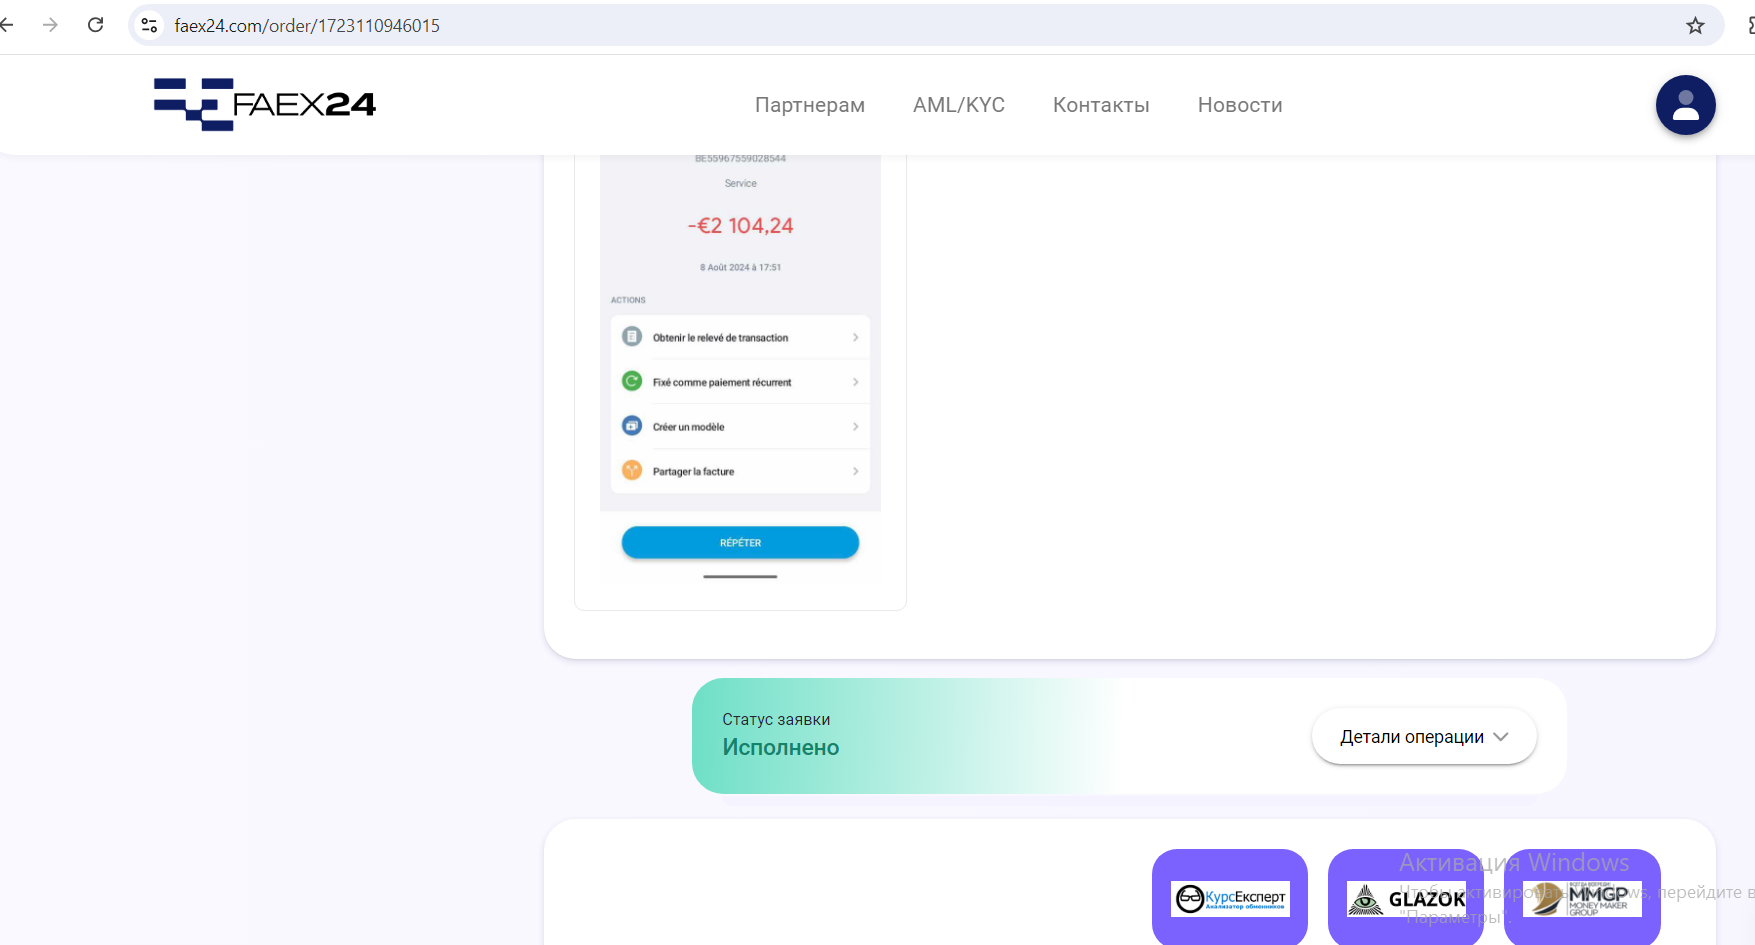
Task: Click the Partager la facture row
Action: pos(740,471)
